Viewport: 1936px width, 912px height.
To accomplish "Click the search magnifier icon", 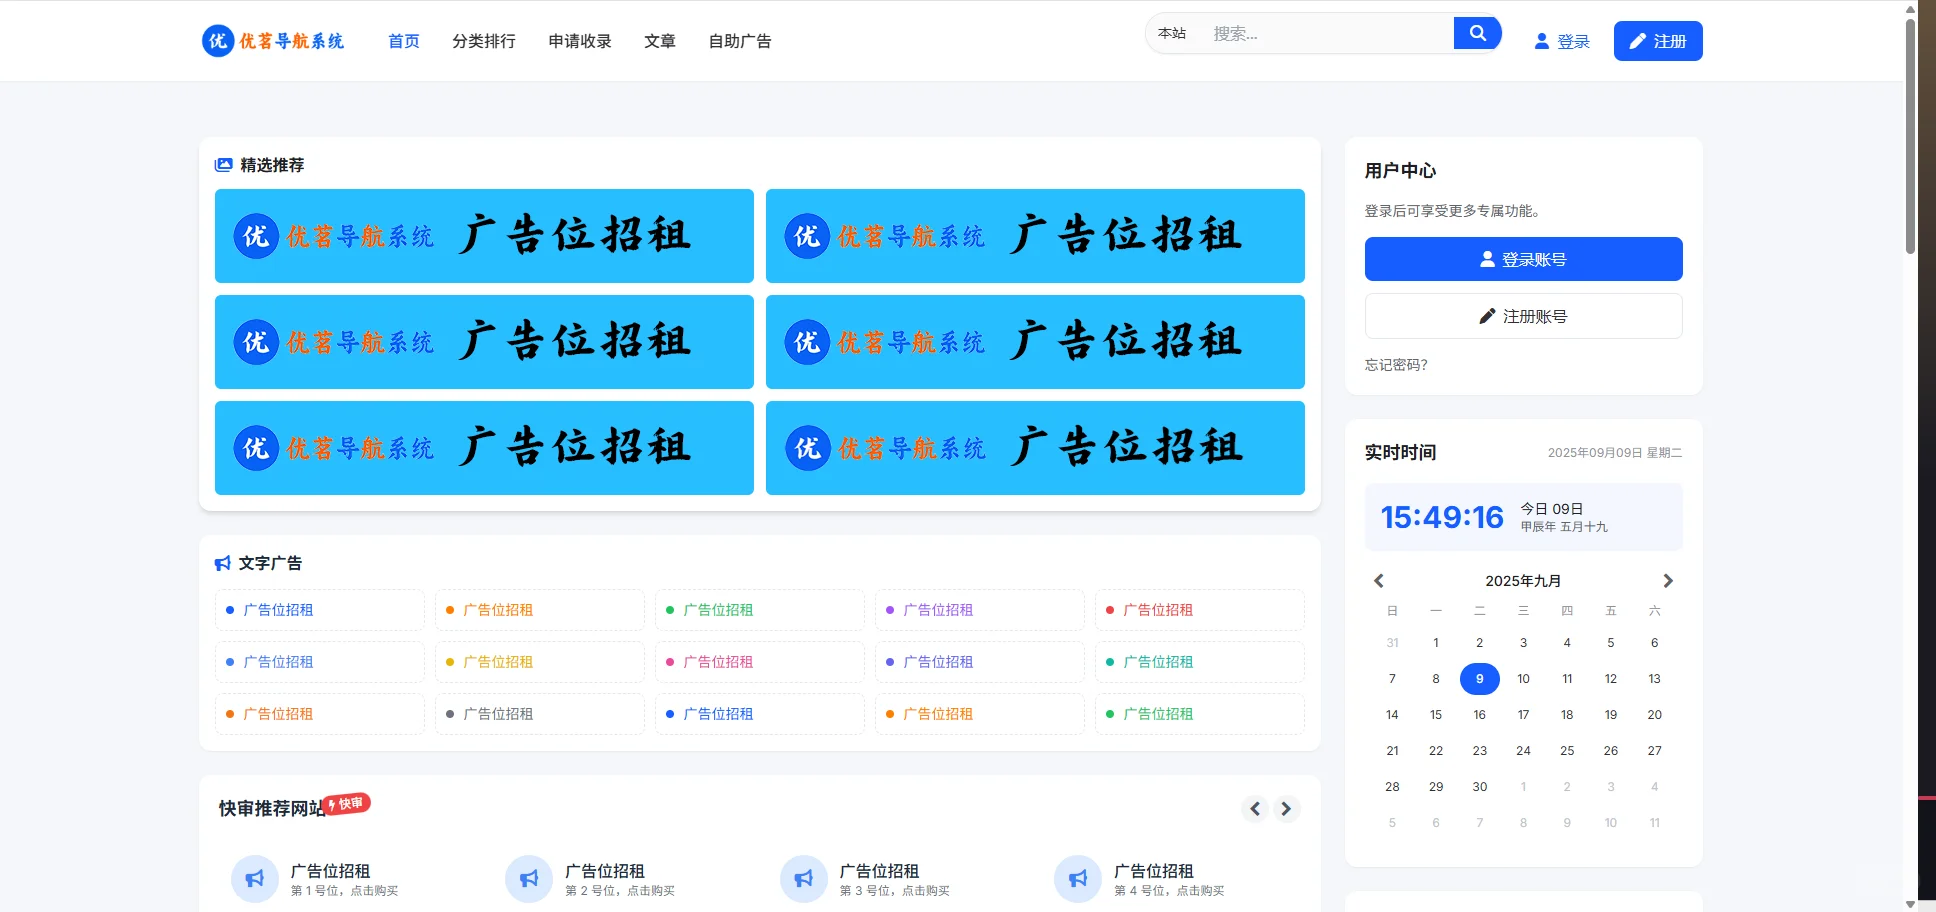I will (x=1477, y=32).
